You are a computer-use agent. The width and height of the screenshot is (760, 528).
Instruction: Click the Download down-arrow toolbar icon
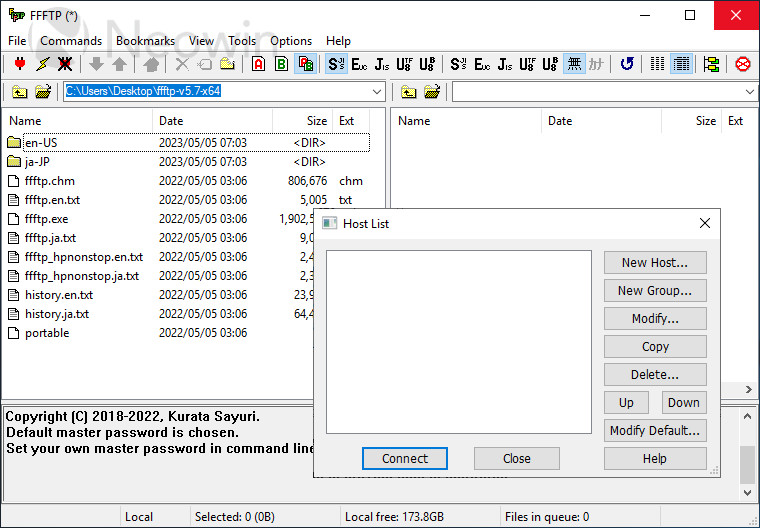coord(96,64)
